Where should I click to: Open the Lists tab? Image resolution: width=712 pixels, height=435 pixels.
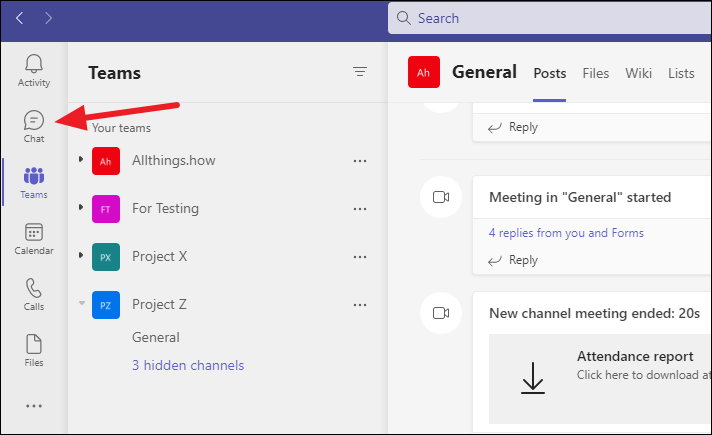pyautogui.click(x=681, y=73)
